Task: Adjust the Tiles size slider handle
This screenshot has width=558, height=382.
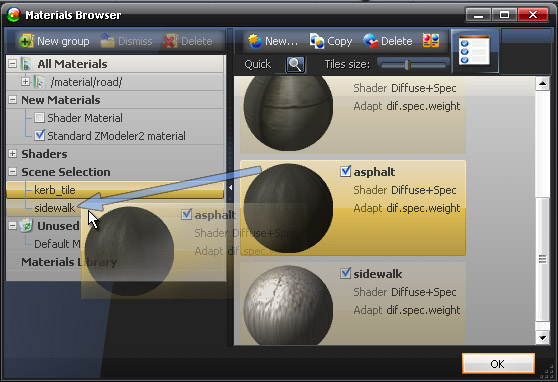Action: coord(408,65)
